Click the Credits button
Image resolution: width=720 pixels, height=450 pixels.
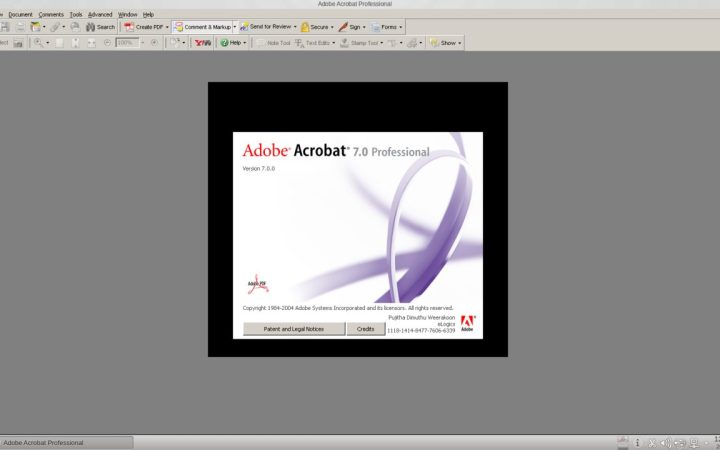coord(366,329)
